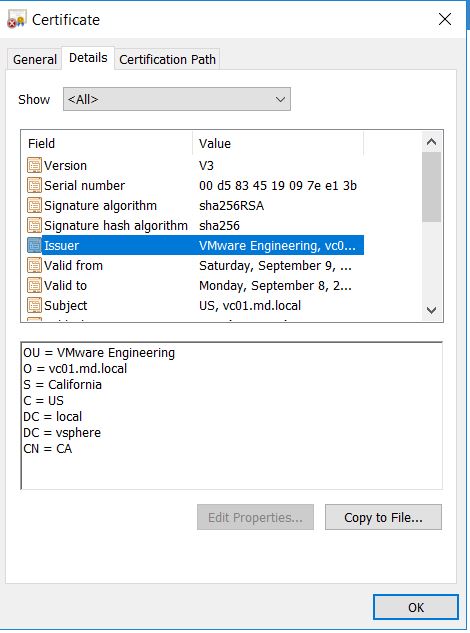The image size is (470, 633).
Task: Click the Value column header
Action: tap(278, 143)
